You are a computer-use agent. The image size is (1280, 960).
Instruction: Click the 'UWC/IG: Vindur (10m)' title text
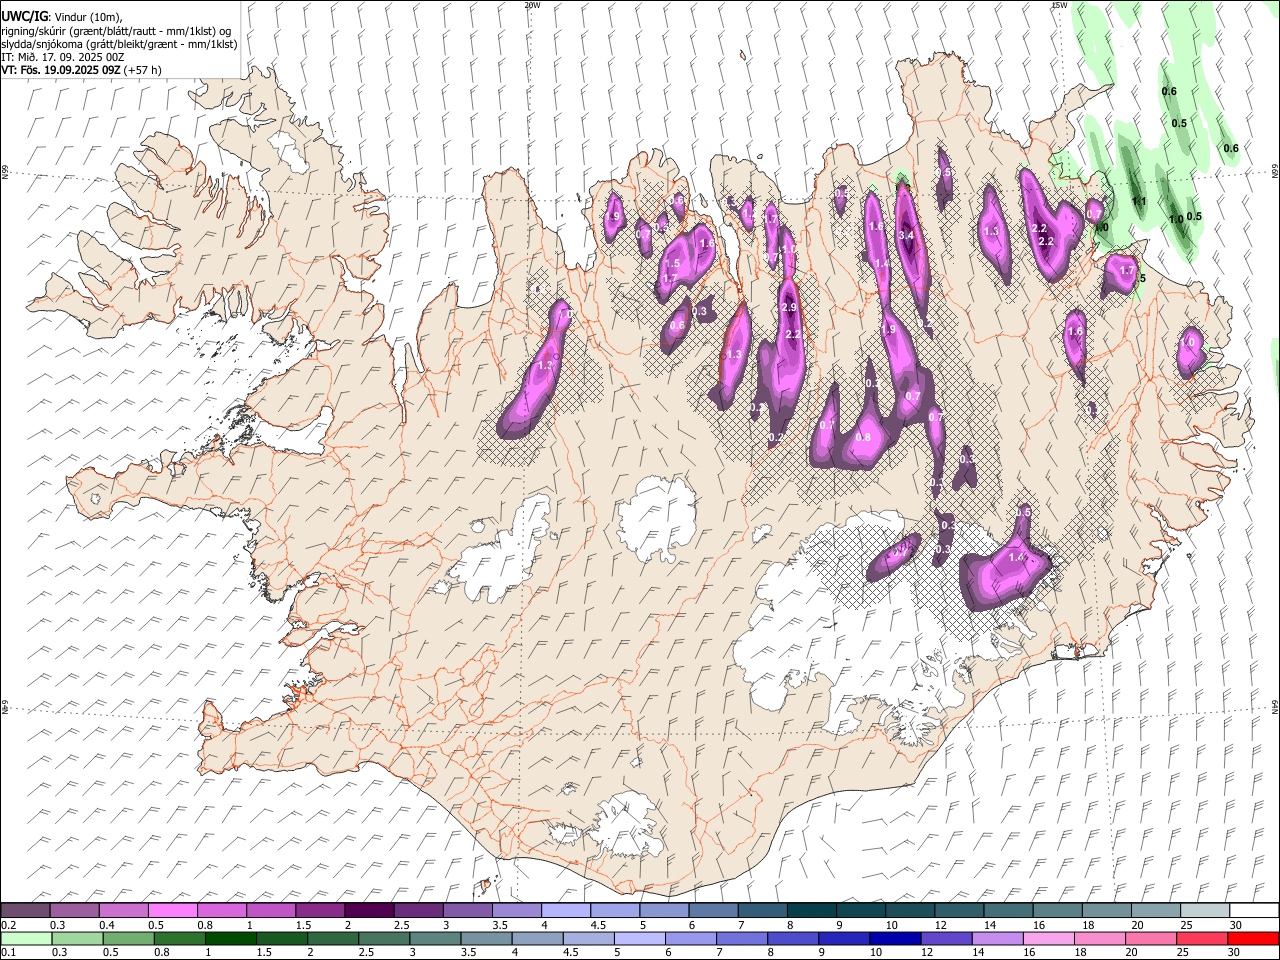[x=62, y=17]
